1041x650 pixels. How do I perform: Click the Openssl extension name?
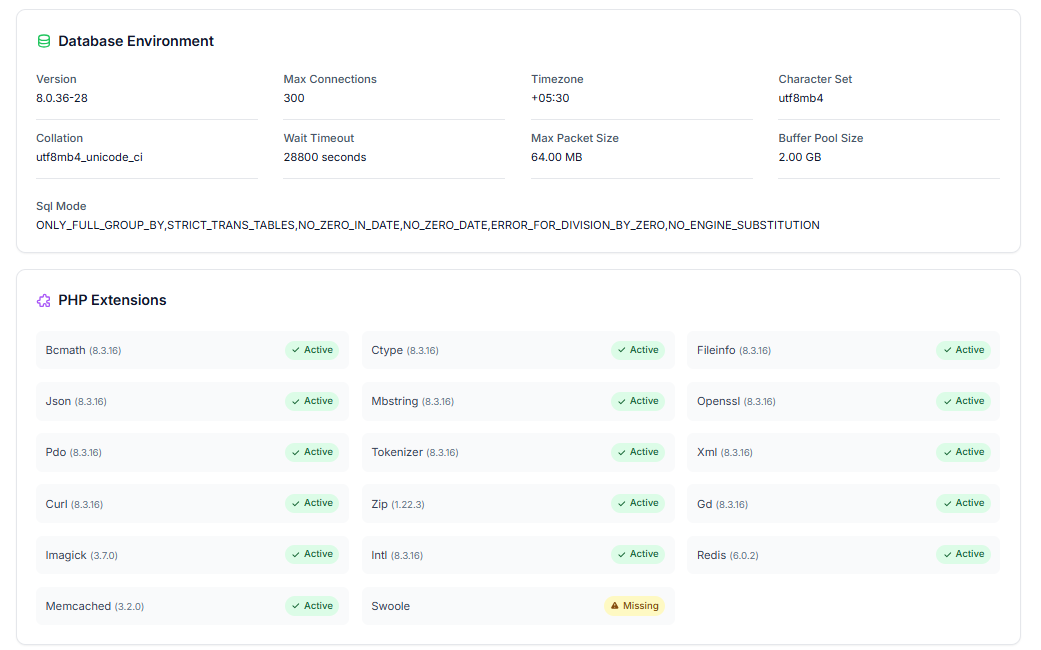click(x=718, y=401)
